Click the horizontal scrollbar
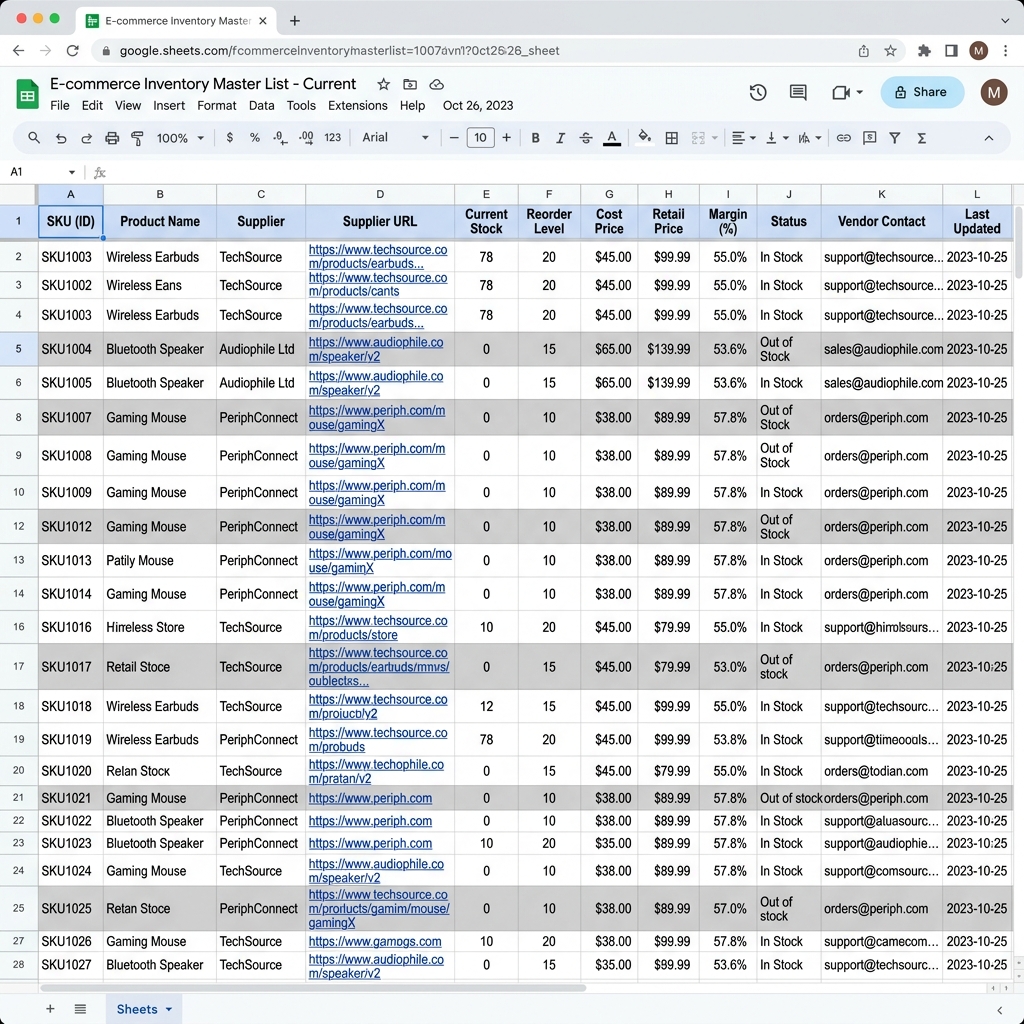This screenshot has height=1024, width=1024. (x=313, y=988)
